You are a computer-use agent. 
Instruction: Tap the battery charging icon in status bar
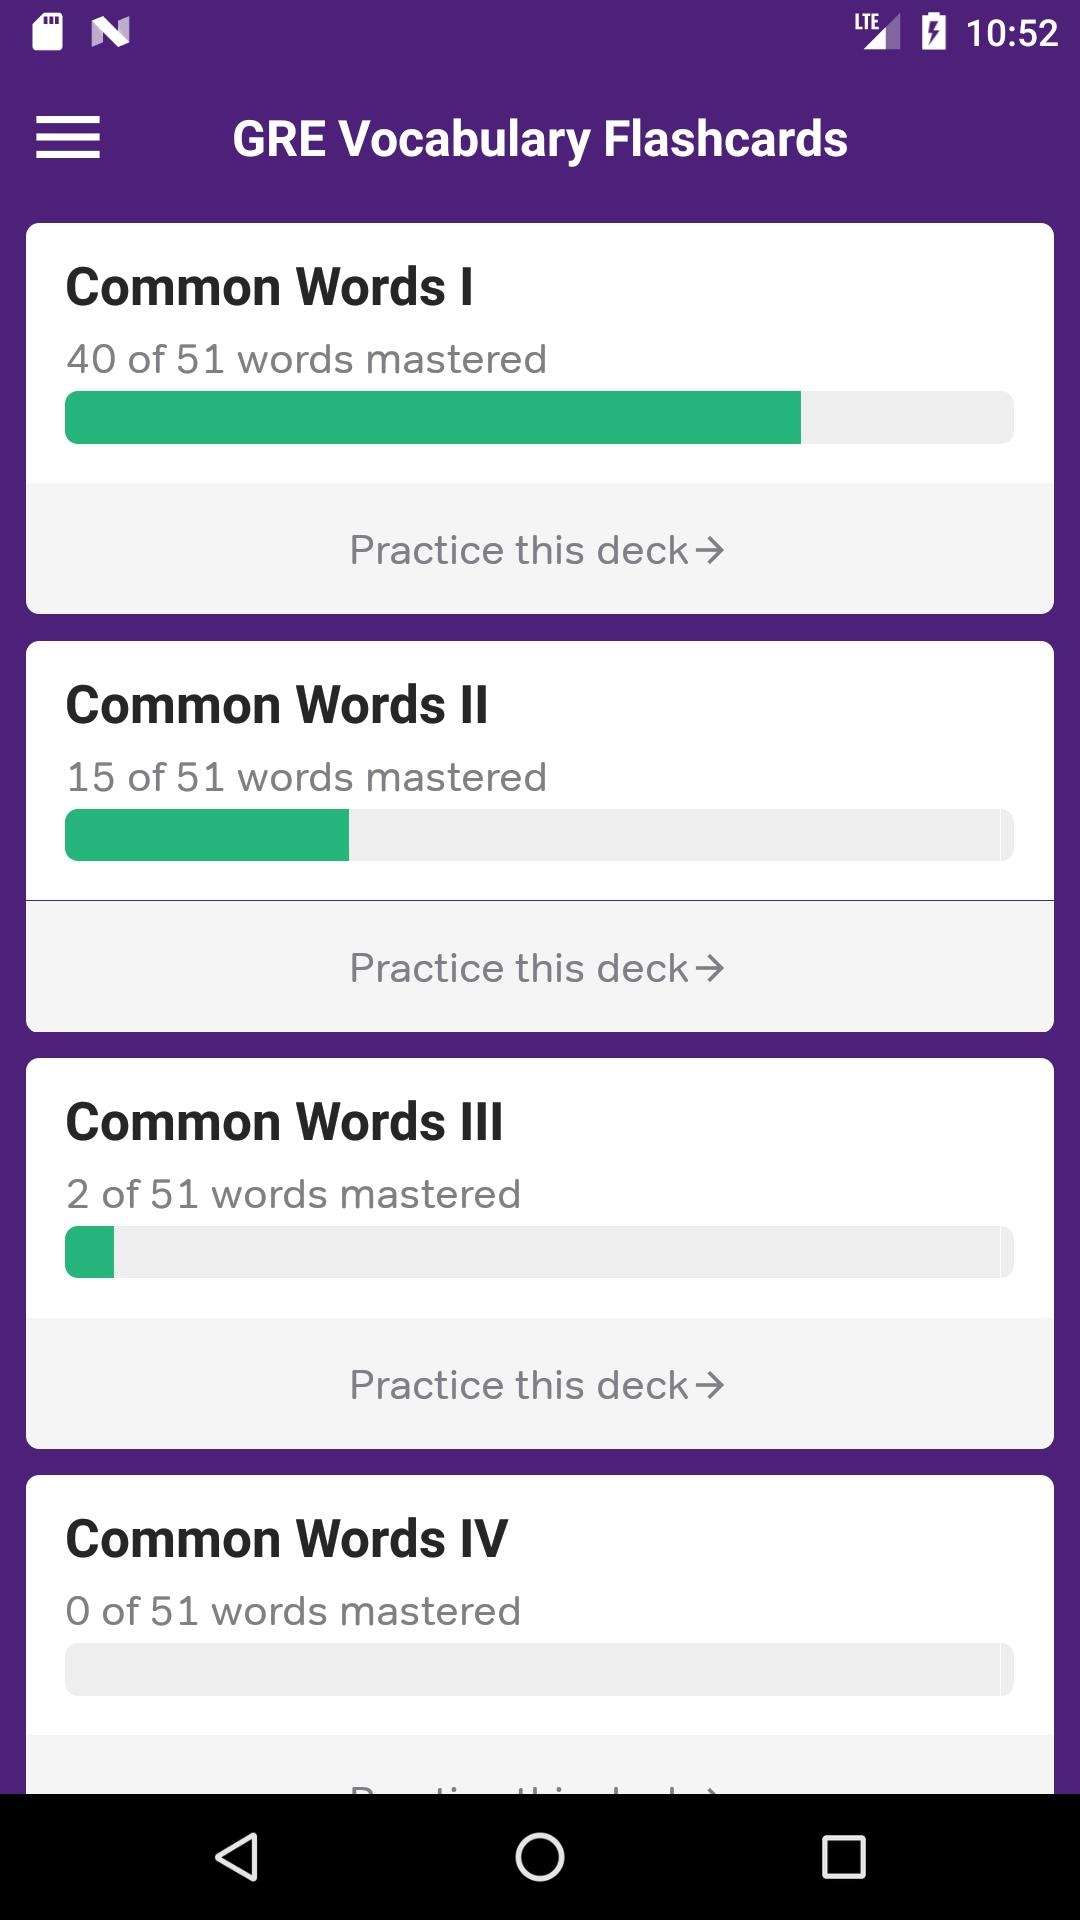click(934, 32)
